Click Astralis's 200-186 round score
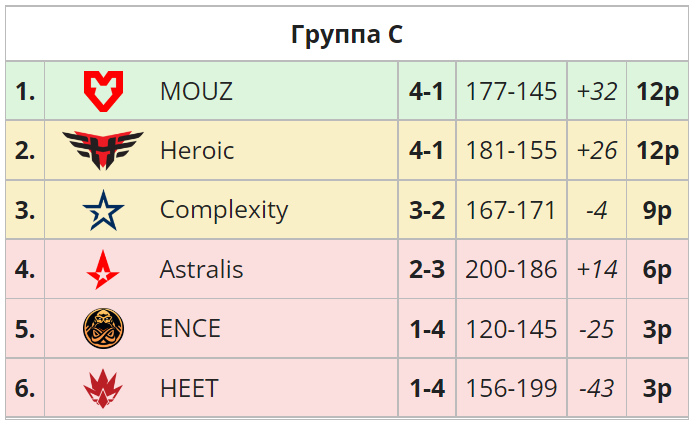This screenshot has height=425, width=693. point(511,269)
